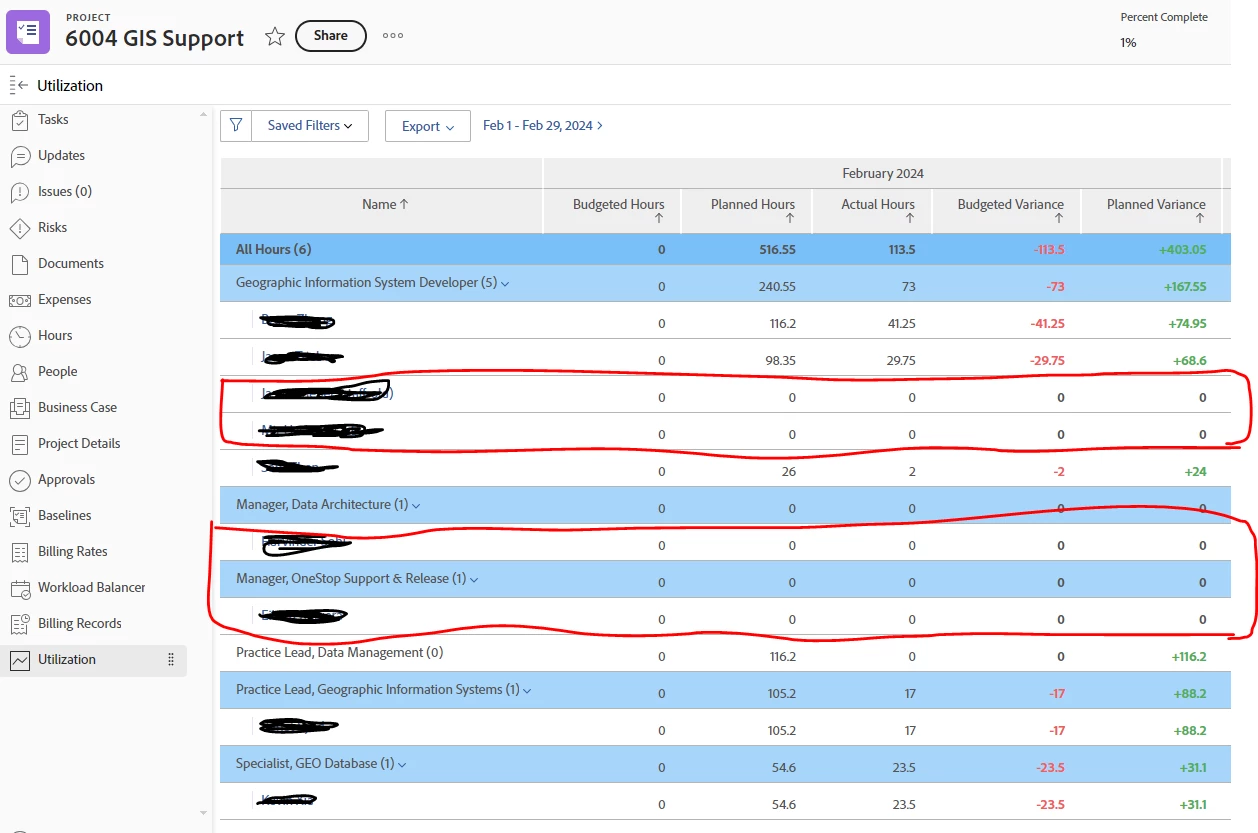Sort by Actual Hours column
1258x833 pixels.
[878, 210]
